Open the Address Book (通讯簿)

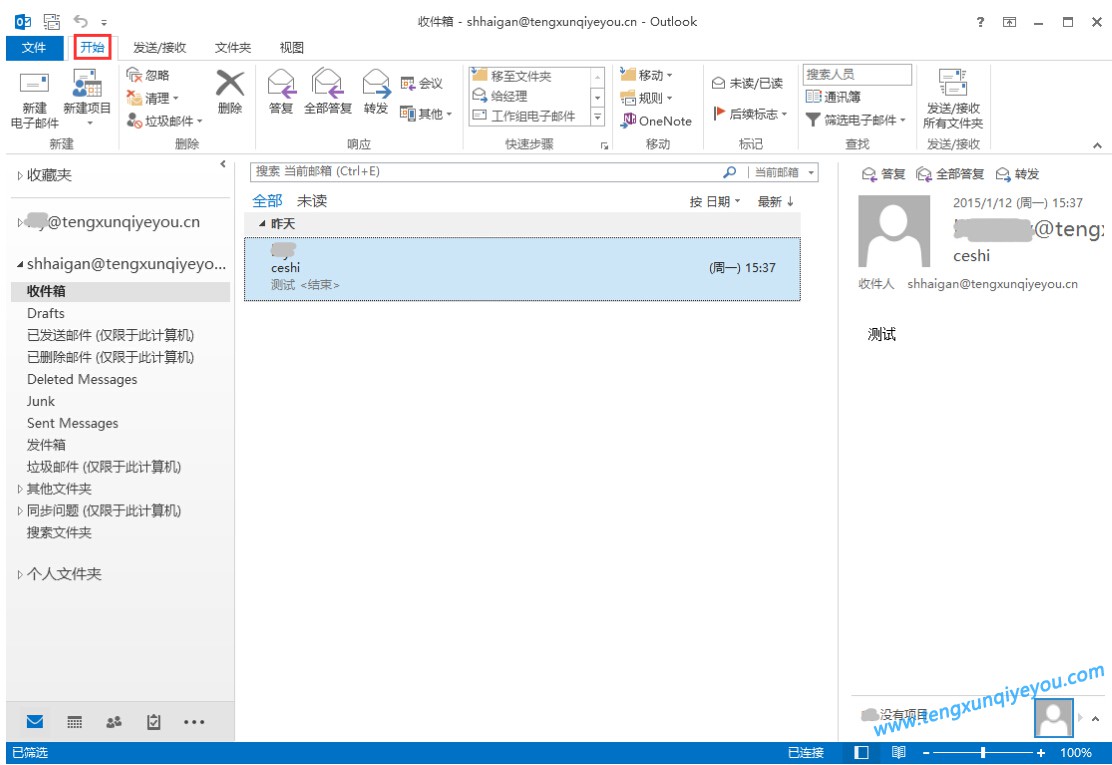point(833,96)
